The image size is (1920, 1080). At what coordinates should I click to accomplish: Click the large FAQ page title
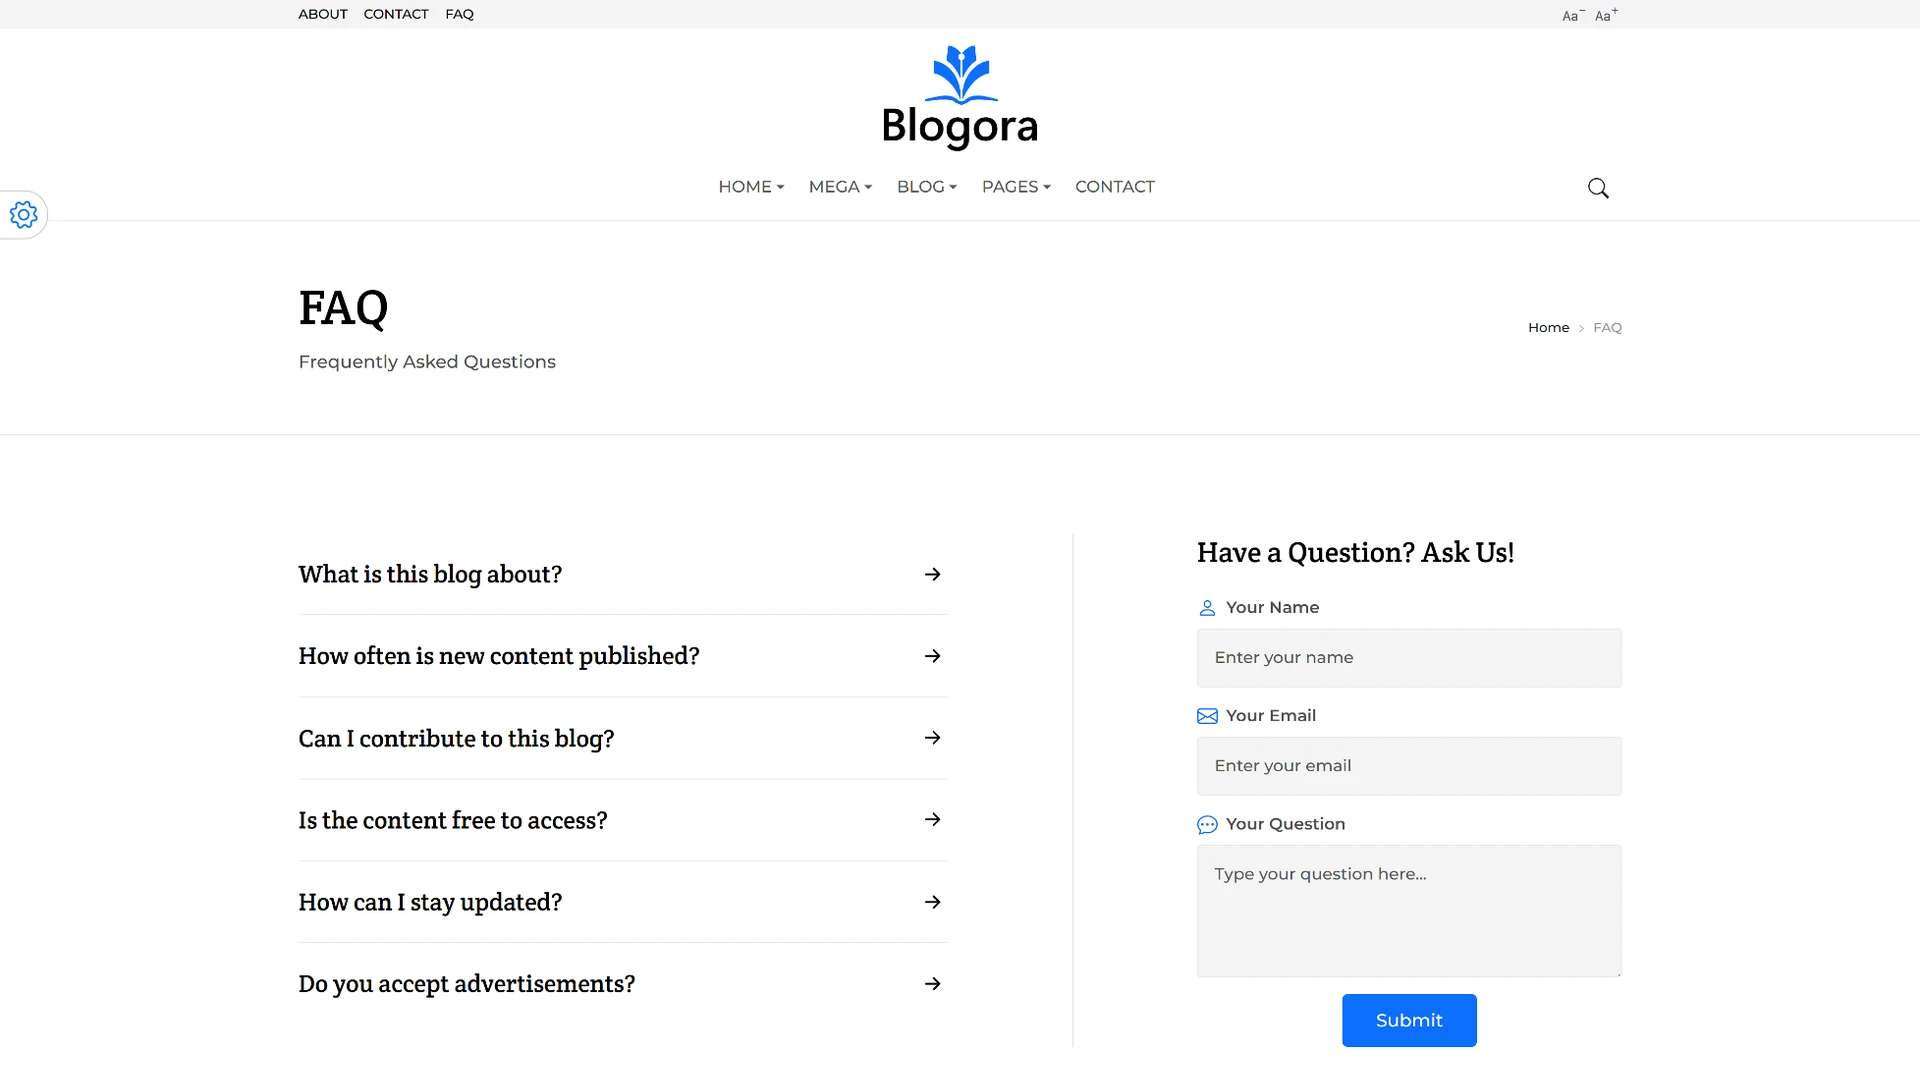tap(343, 308)
